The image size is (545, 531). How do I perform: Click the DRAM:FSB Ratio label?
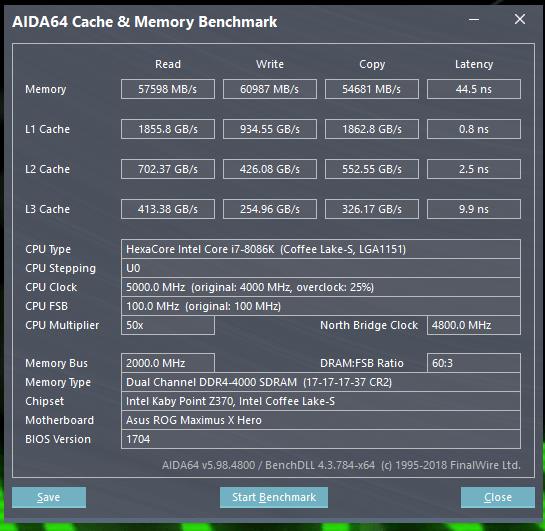pyautogui.click(x=361, y=363)
